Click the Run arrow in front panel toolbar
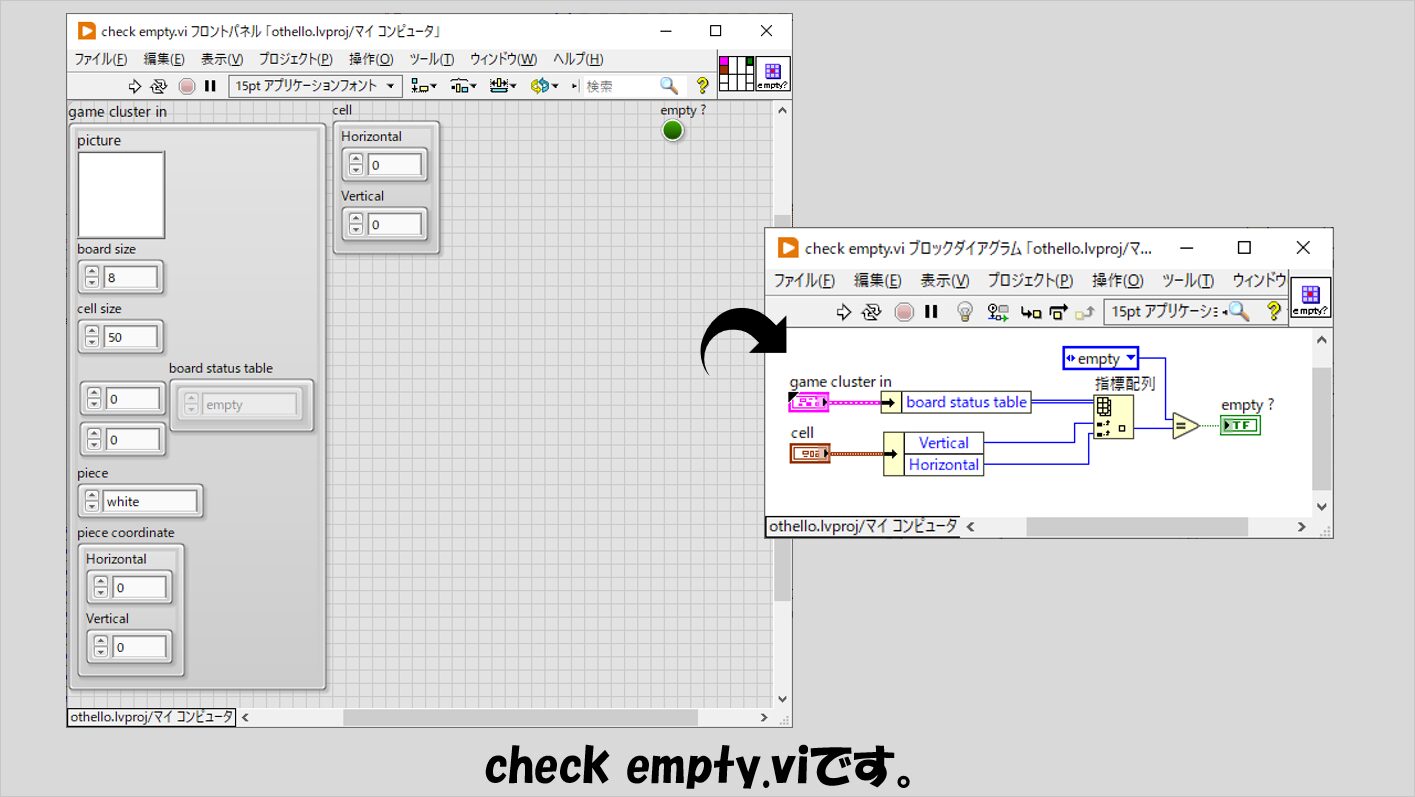This screenshot has height=797, width=1415. pos(135,86)
